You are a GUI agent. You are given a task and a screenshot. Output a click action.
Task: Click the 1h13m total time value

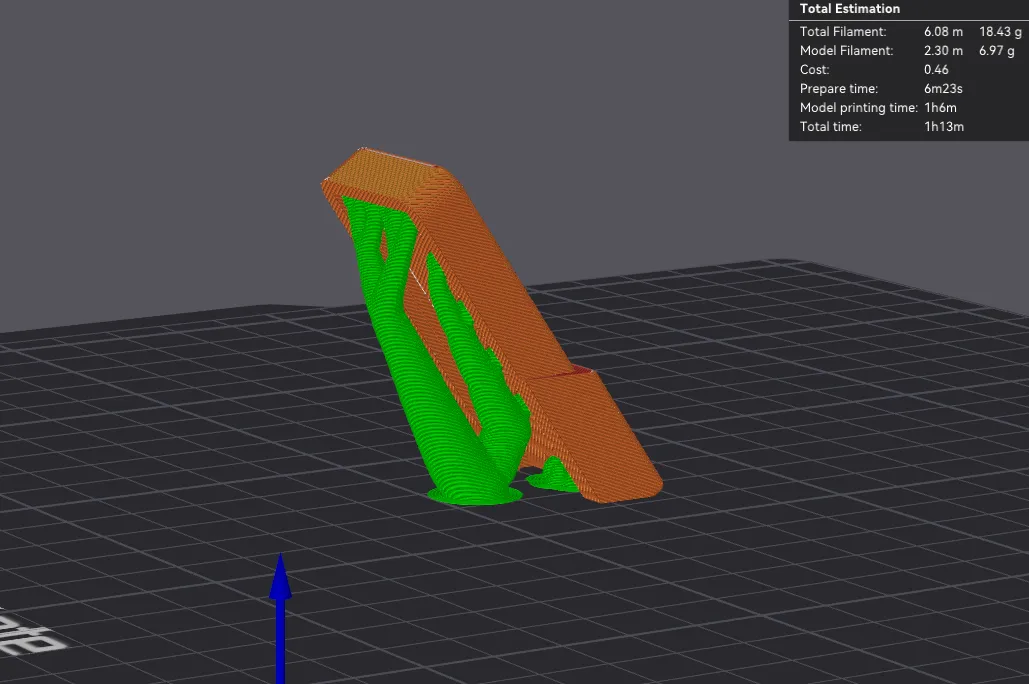[x=944, y=127]
